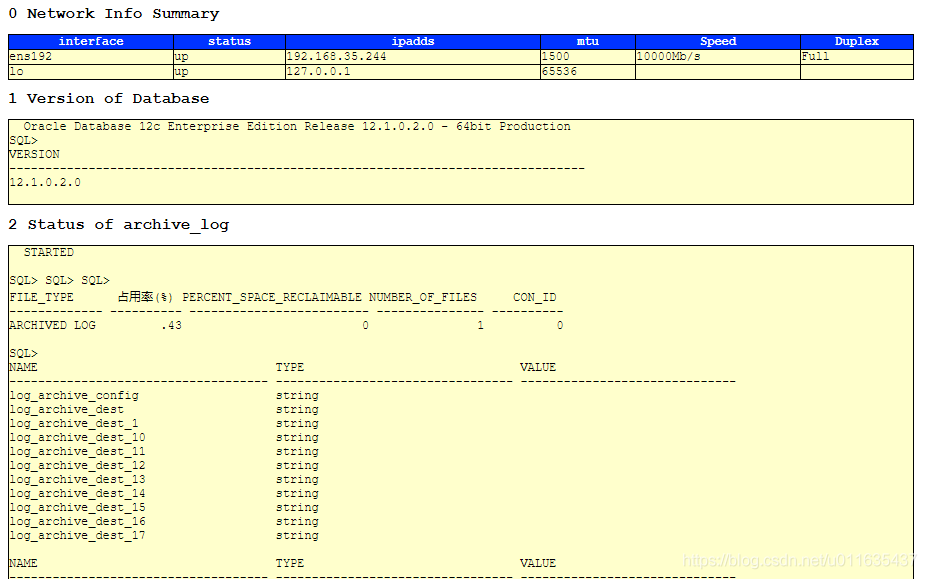
Task: Click the '2 Status of archive_log' heading
Action: 118,225
